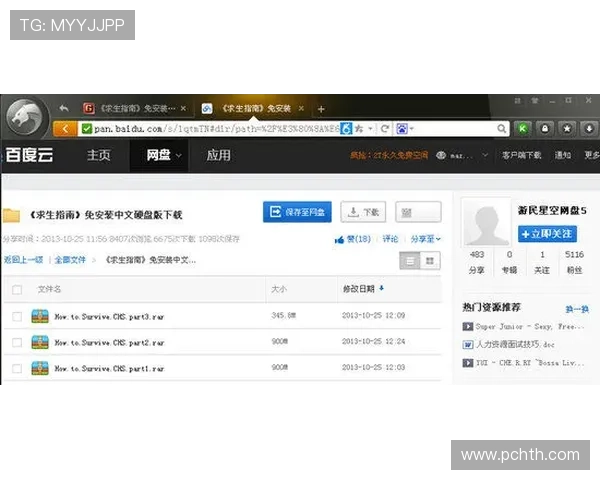Click the rar icon of How.to.Survive.CHS.part3.rar
The height and width of the screenshot is (480, 600).
(40, 316)
